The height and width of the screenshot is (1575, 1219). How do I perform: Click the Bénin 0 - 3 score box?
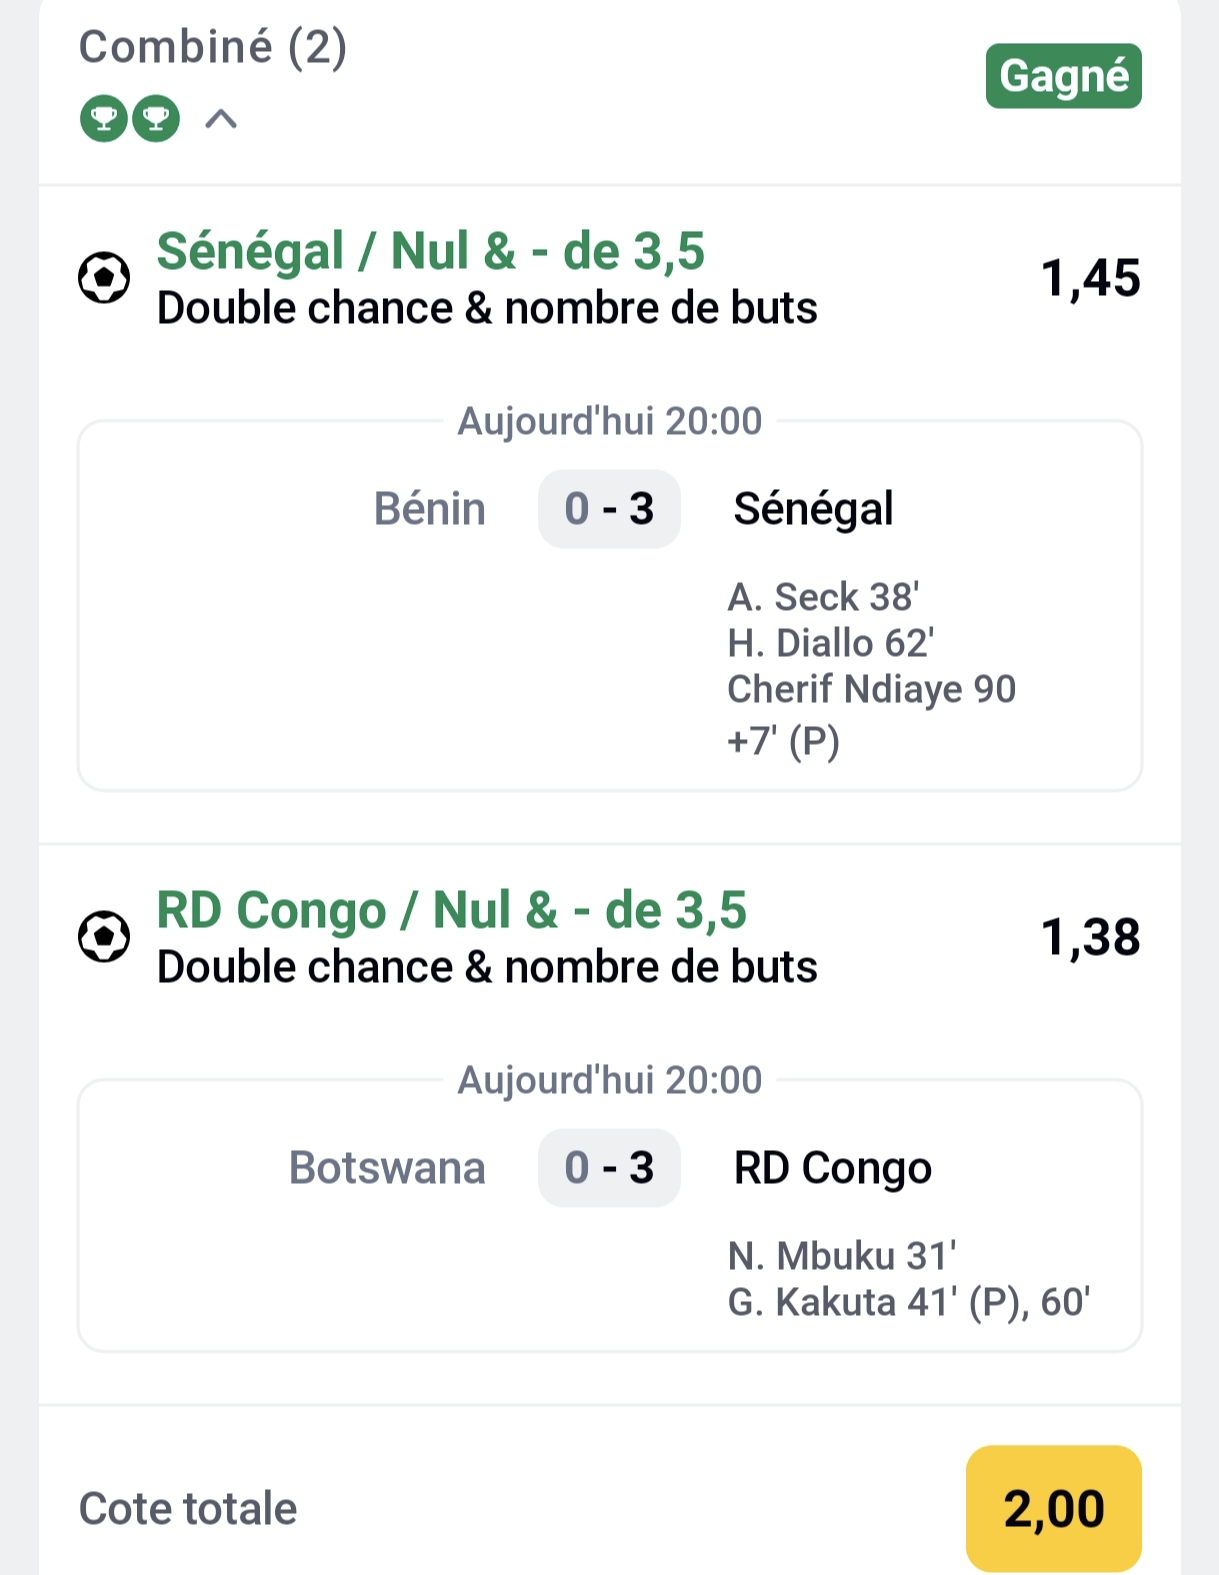tap(609, 509)
